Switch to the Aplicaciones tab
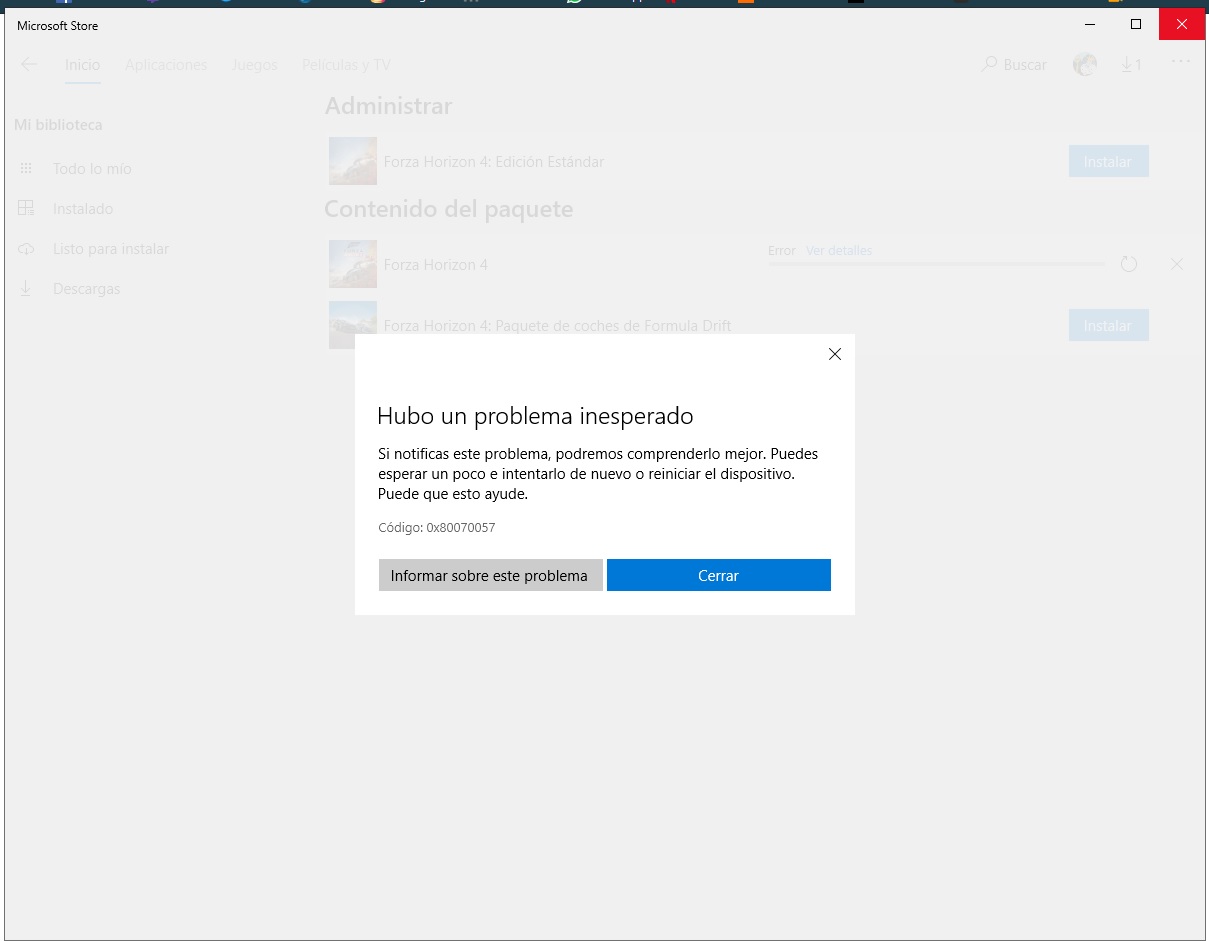Screen dimensions: 1209x941 click(x=166, y=65)
